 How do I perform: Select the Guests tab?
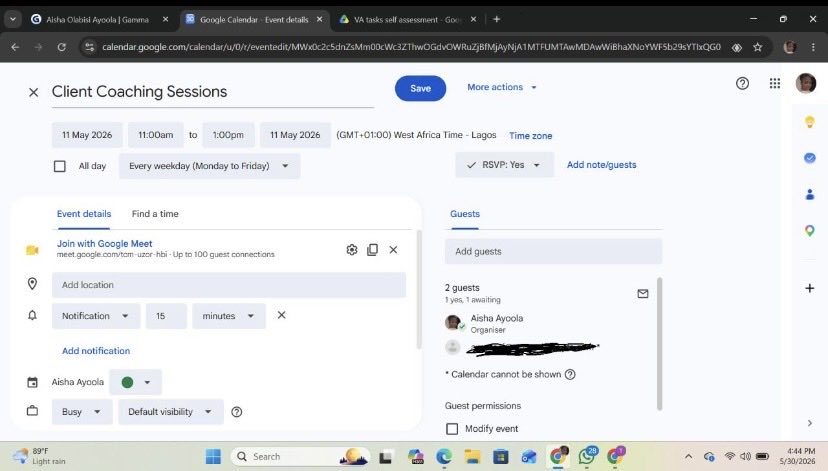pyautogui.click(x=465, y=214)
